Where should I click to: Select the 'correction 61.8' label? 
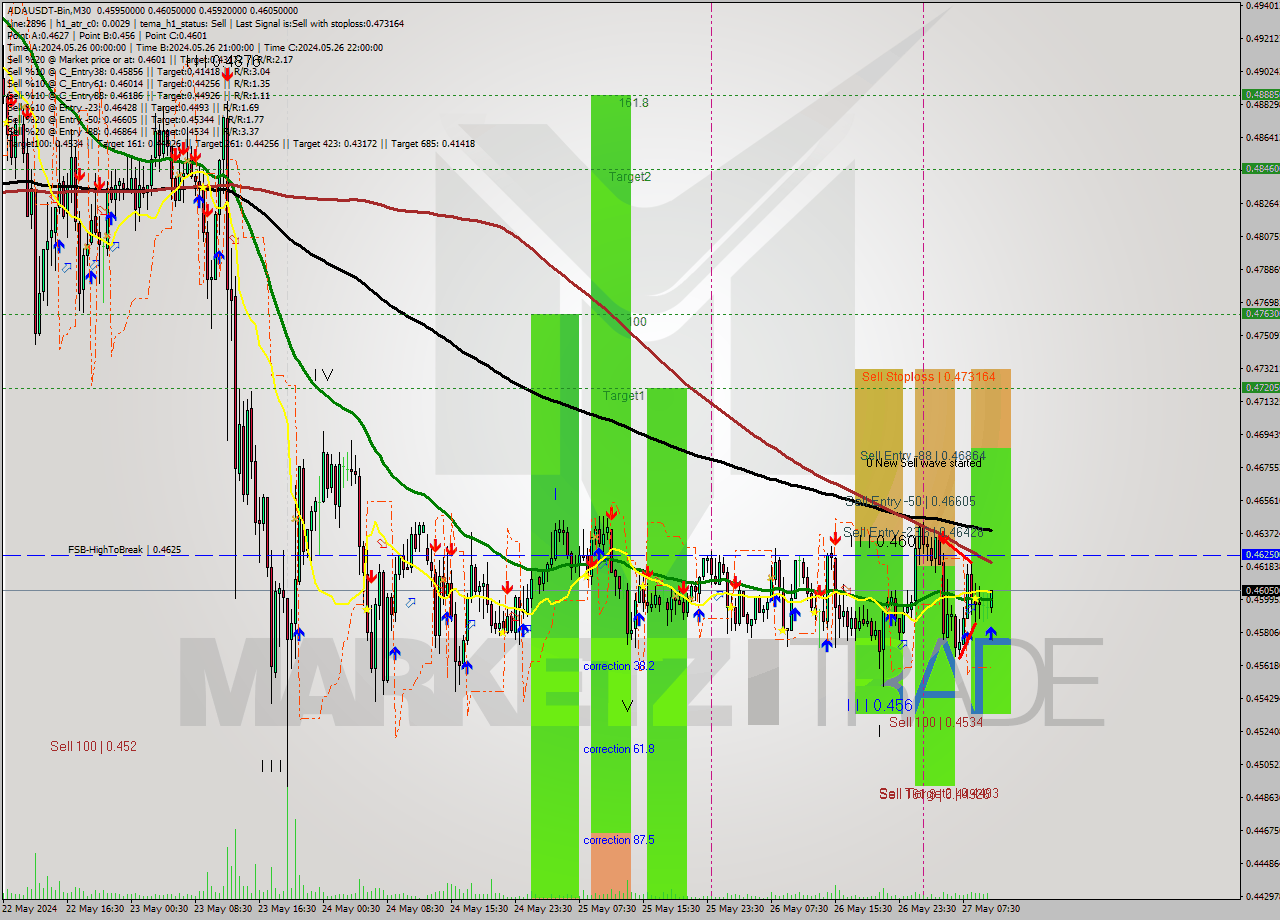pos(619,749)
